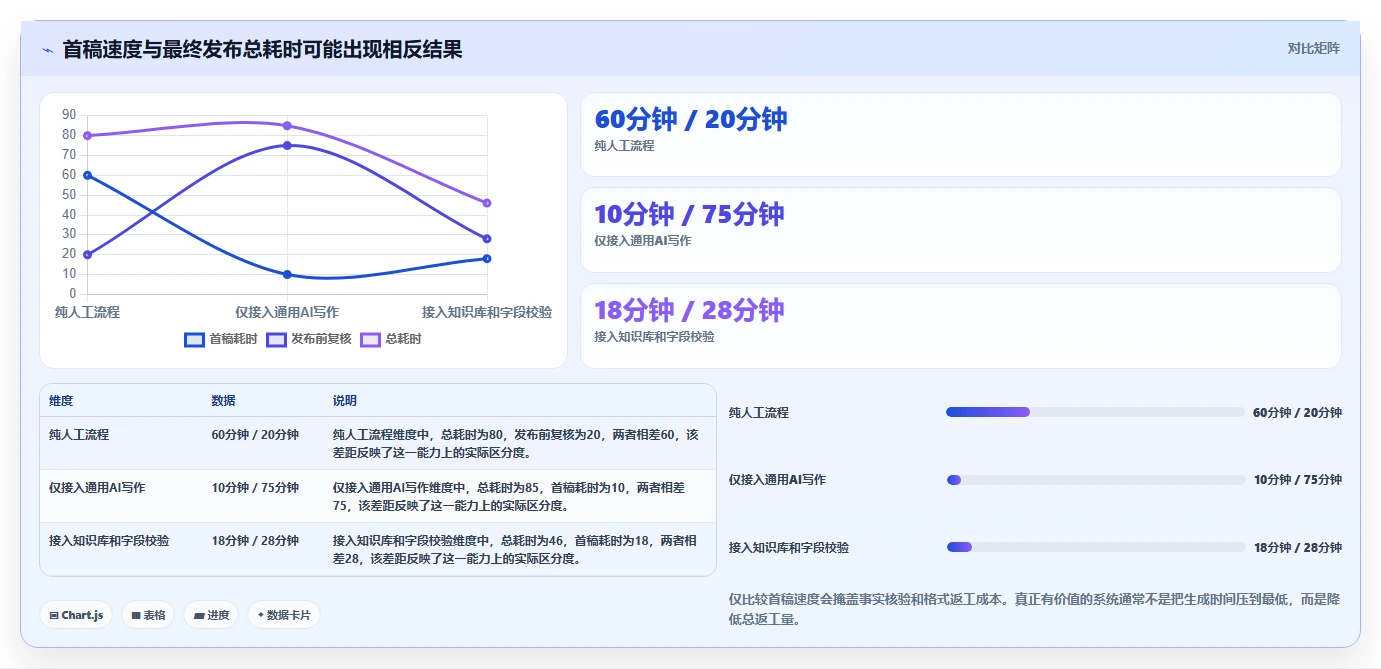Click the 仅接入通用AI写作 progress bar
1381x669 pixels.
point(1095,480)
